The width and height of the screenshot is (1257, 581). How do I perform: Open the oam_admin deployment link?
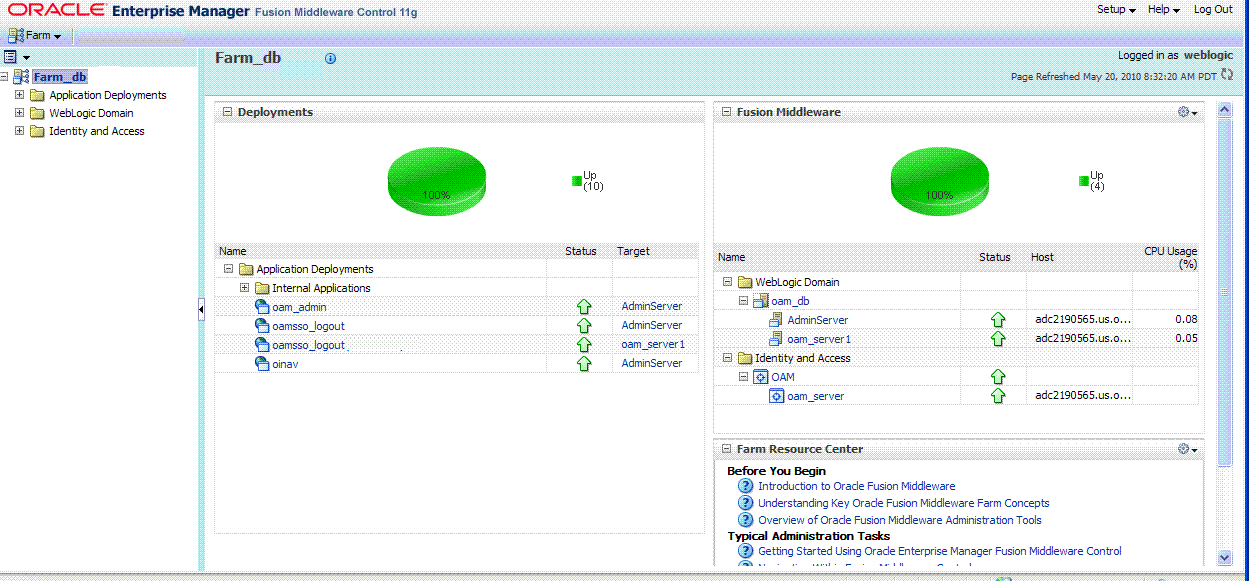299,307
